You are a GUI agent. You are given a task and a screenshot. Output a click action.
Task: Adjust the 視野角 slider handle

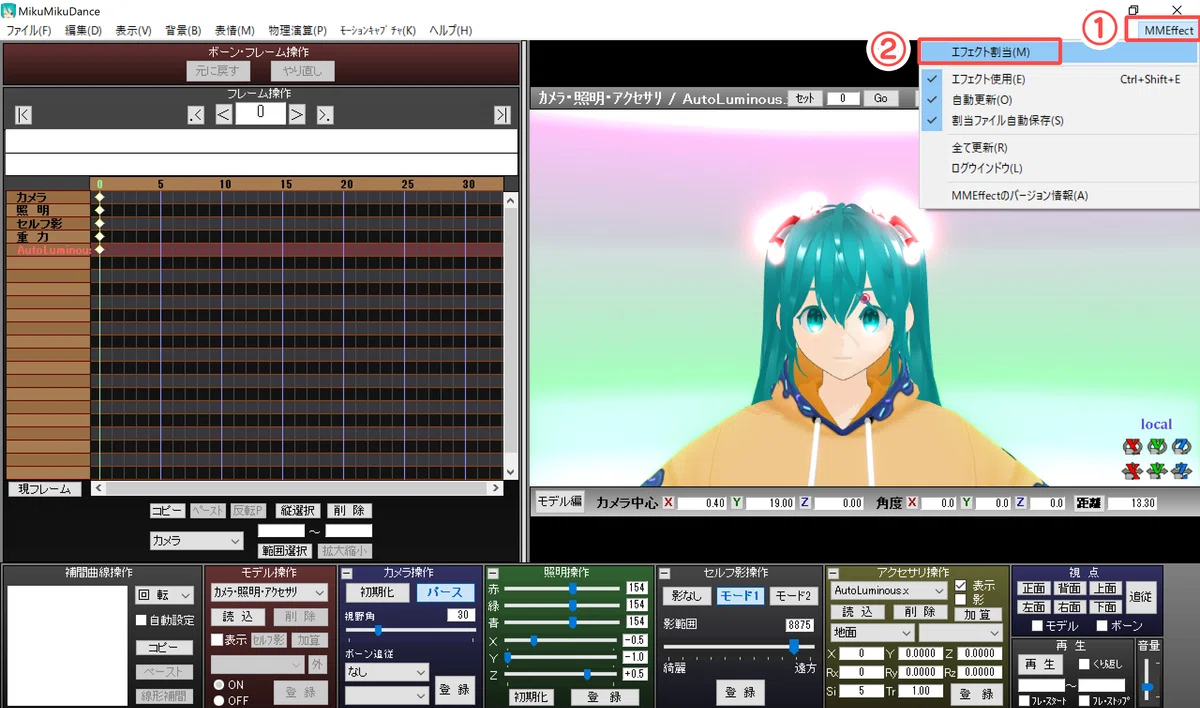378,631
